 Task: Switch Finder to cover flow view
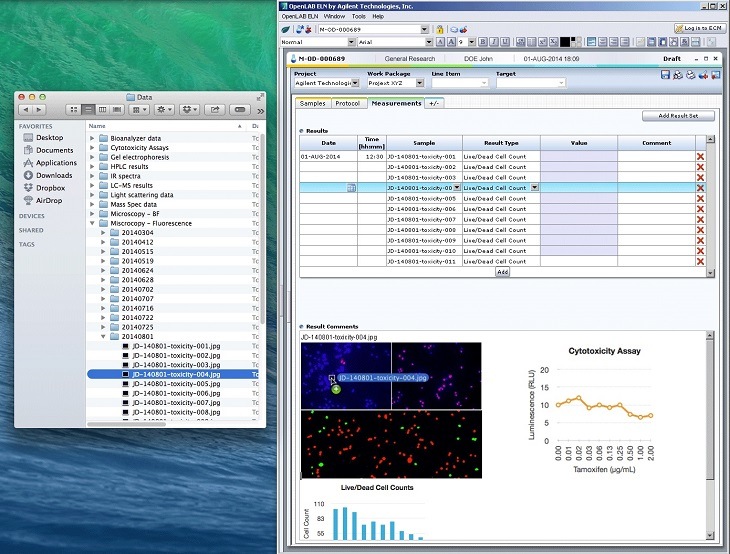tap(117, 110)
